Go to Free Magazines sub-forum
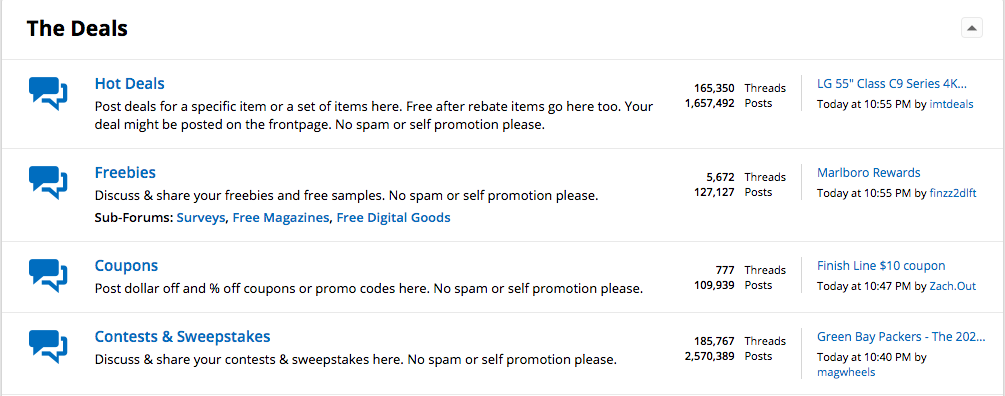Screen dimensions: 1005x396 281,218
